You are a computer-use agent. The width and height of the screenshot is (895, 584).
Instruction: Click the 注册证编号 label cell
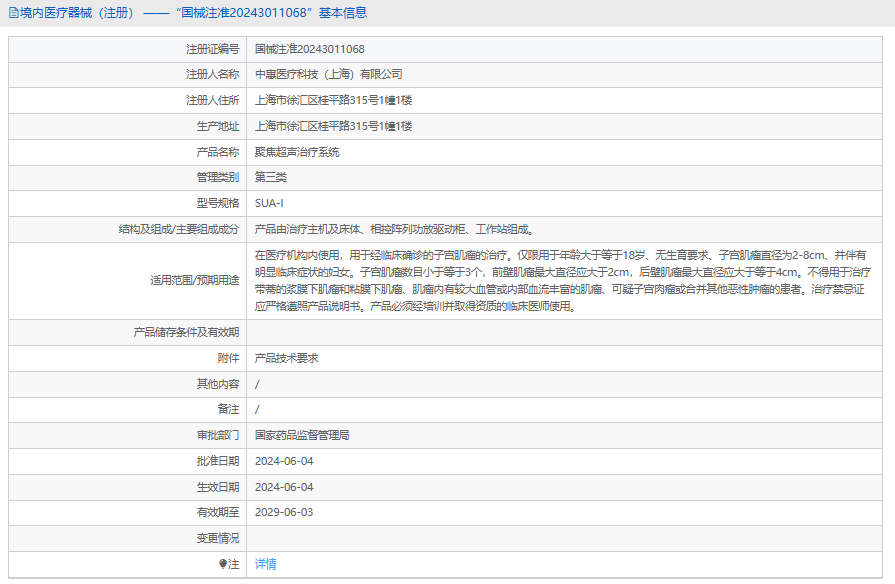(127, 49)
